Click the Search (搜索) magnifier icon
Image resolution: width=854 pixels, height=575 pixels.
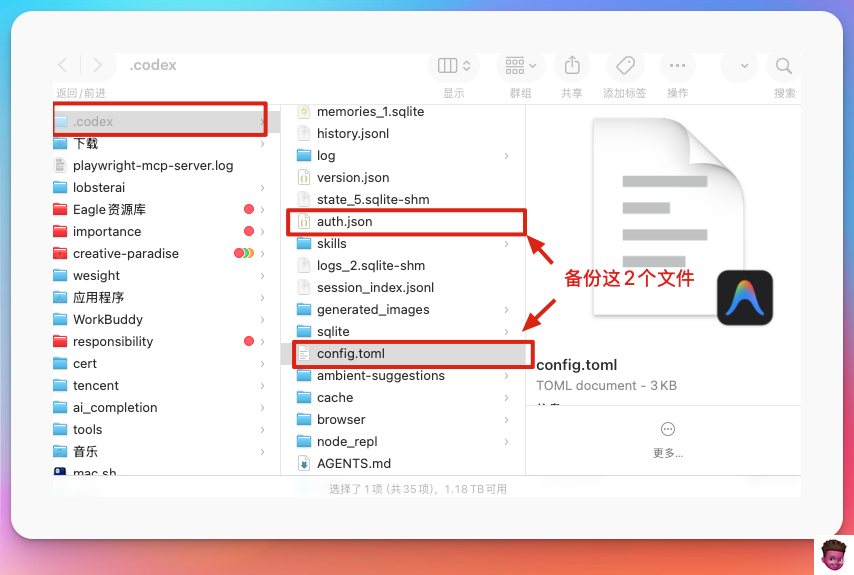(784, 66)
